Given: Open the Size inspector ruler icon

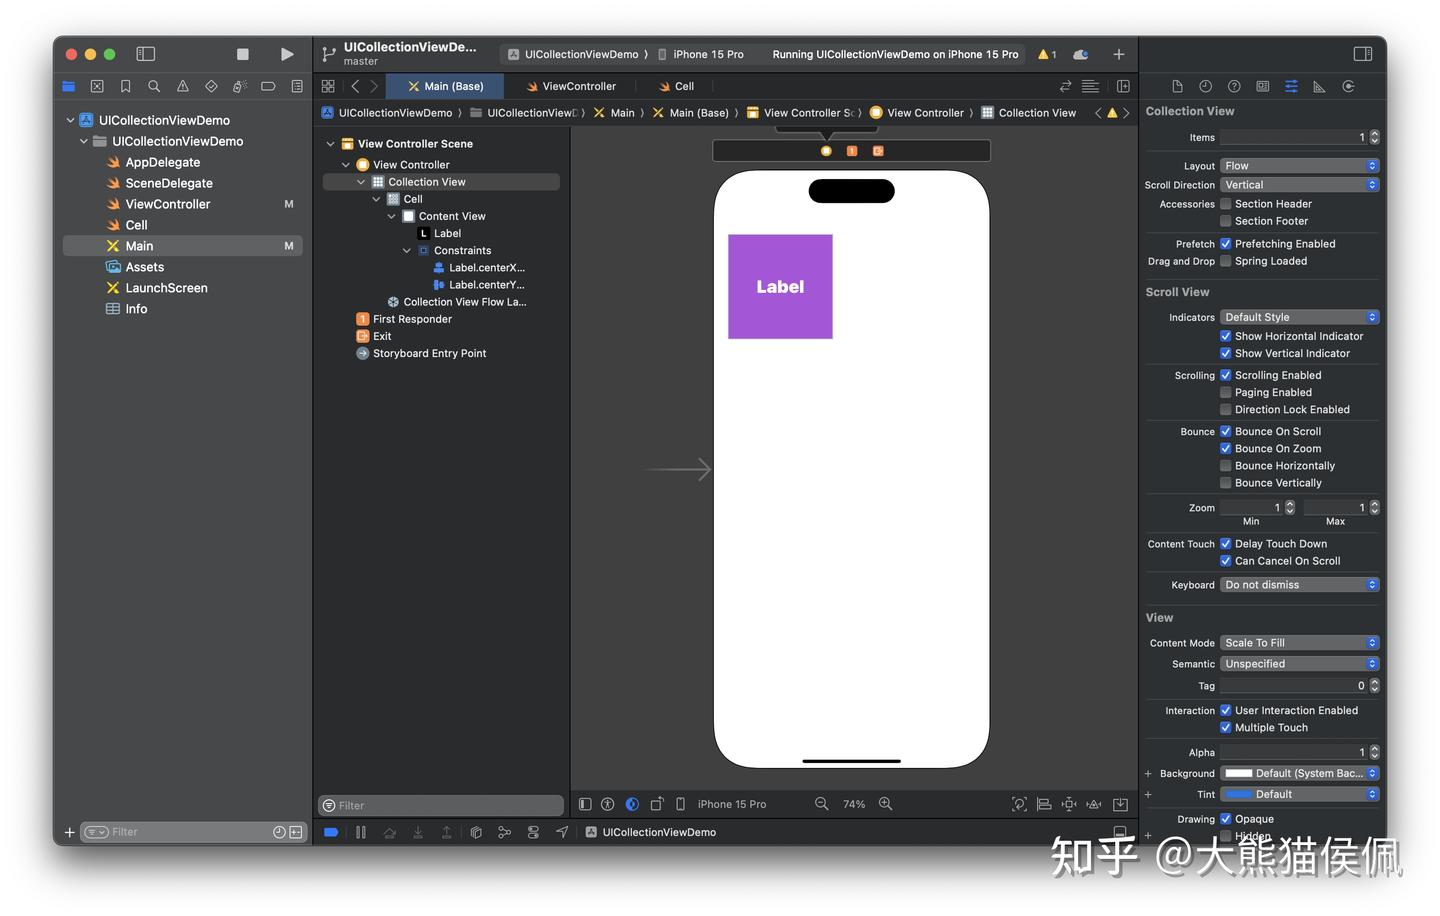Looking at the screenshot, I should coord(1320,86).
